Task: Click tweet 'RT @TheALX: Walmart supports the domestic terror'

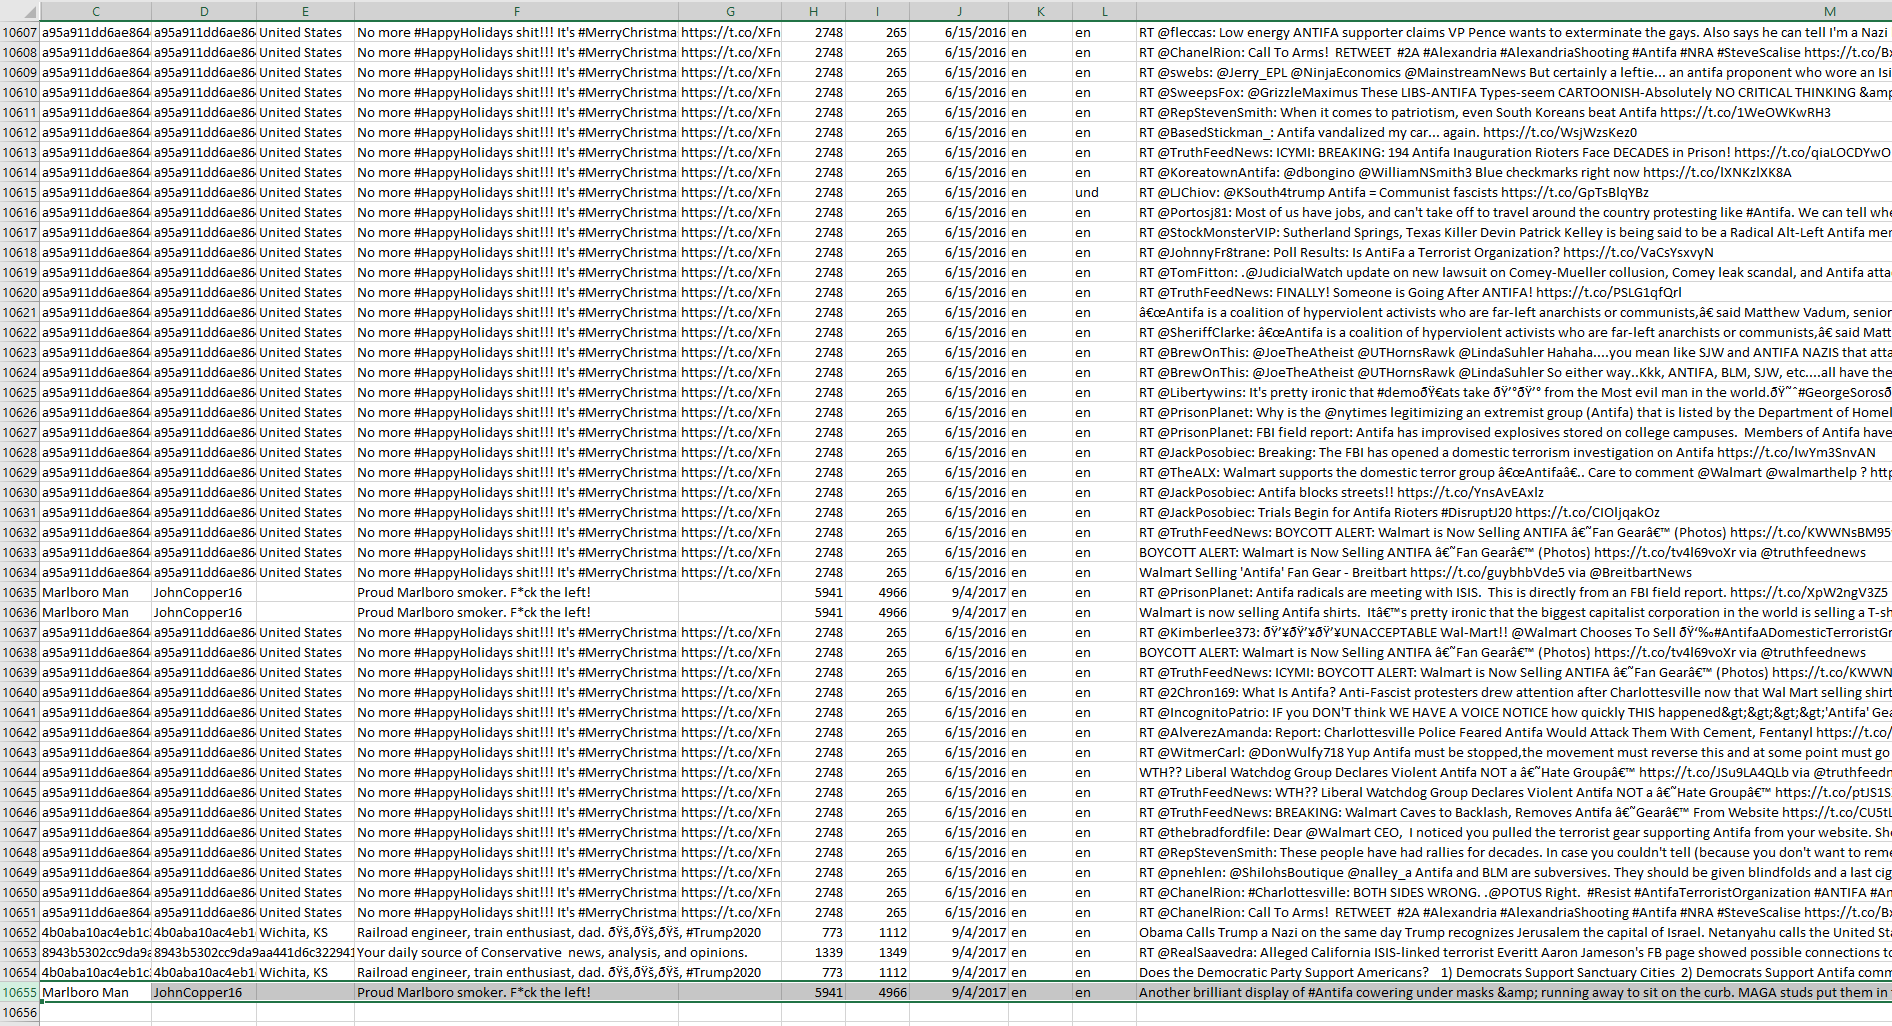Action: coord(1514,472)
